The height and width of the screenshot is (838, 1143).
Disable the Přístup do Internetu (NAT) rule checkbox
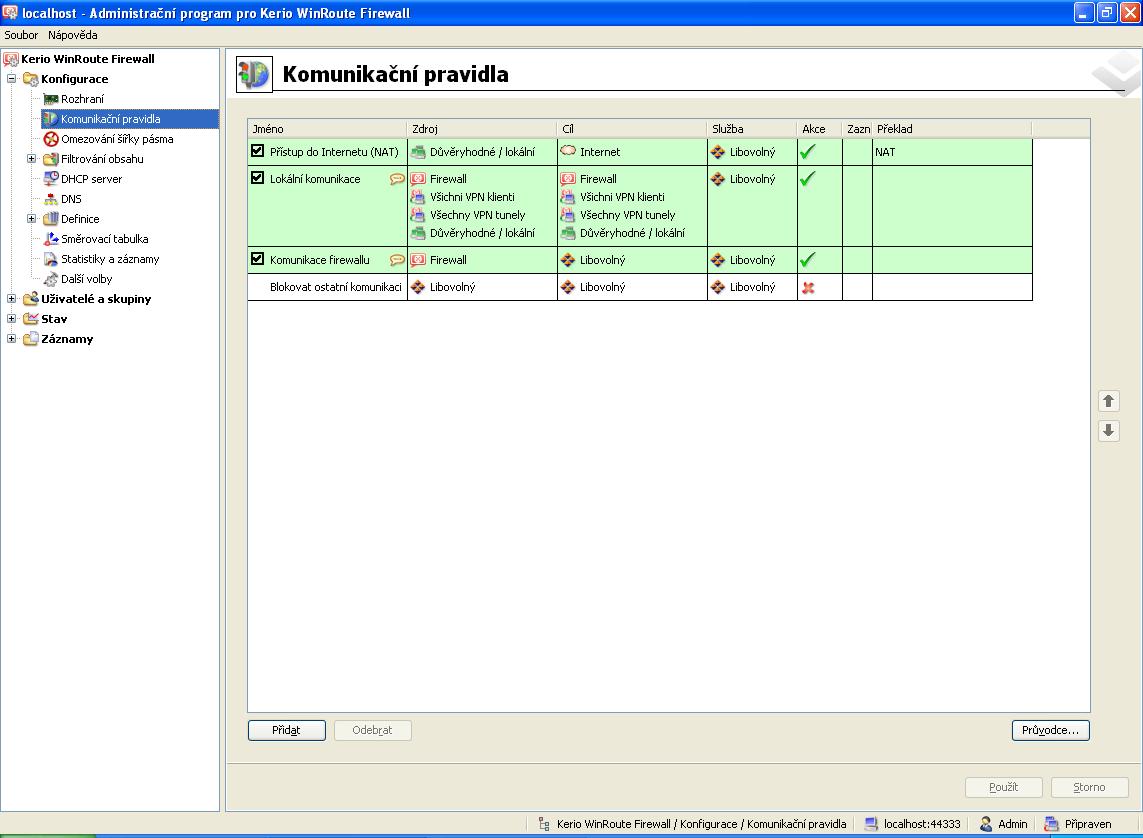coord(257,151)
